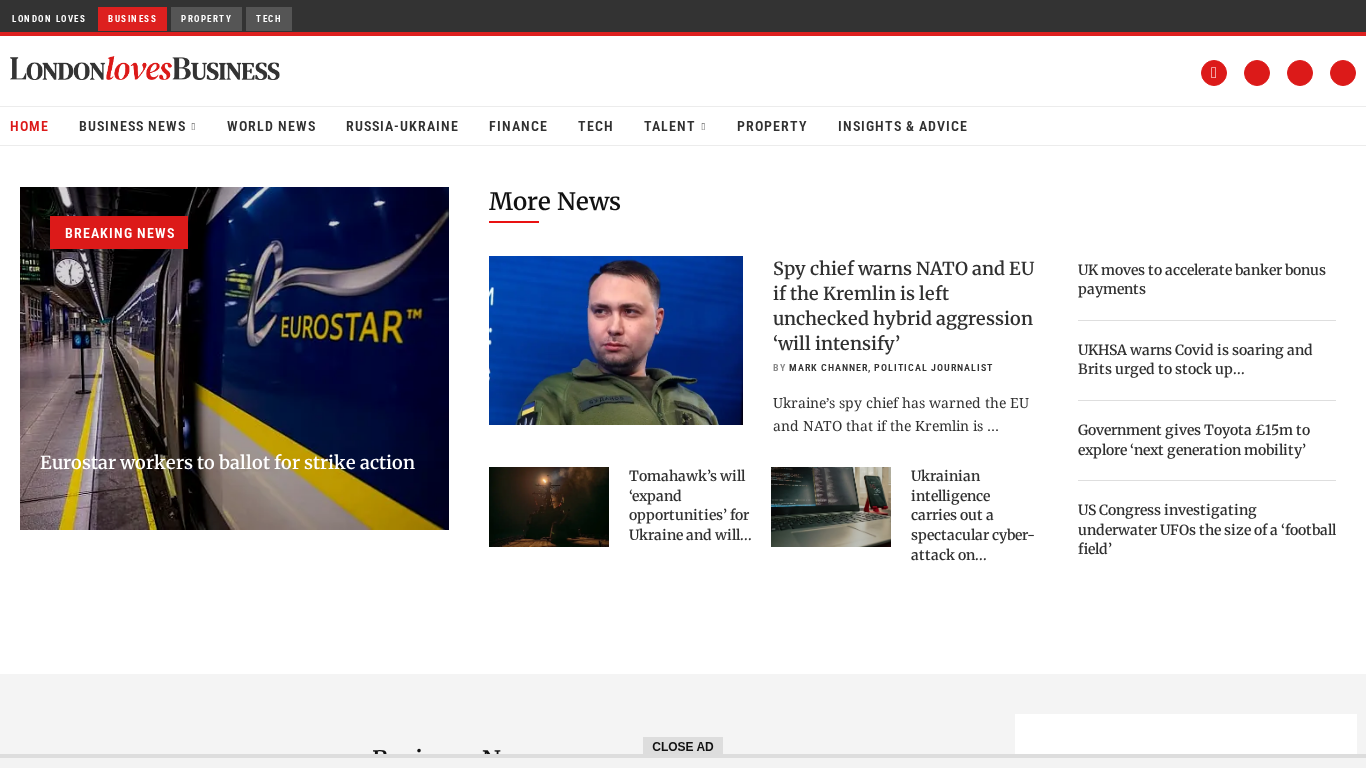Screen dimensions: 1366x768
Task: Click the cyber-attack laptop thumbnail image
Action: click(830, 507)
